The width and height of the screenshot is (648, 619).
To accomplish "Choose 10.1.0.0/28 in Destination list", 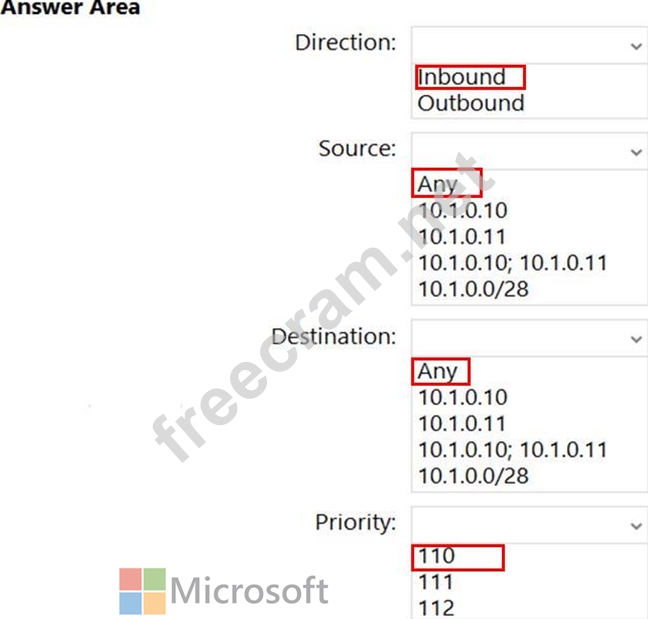I will [474, 476].
